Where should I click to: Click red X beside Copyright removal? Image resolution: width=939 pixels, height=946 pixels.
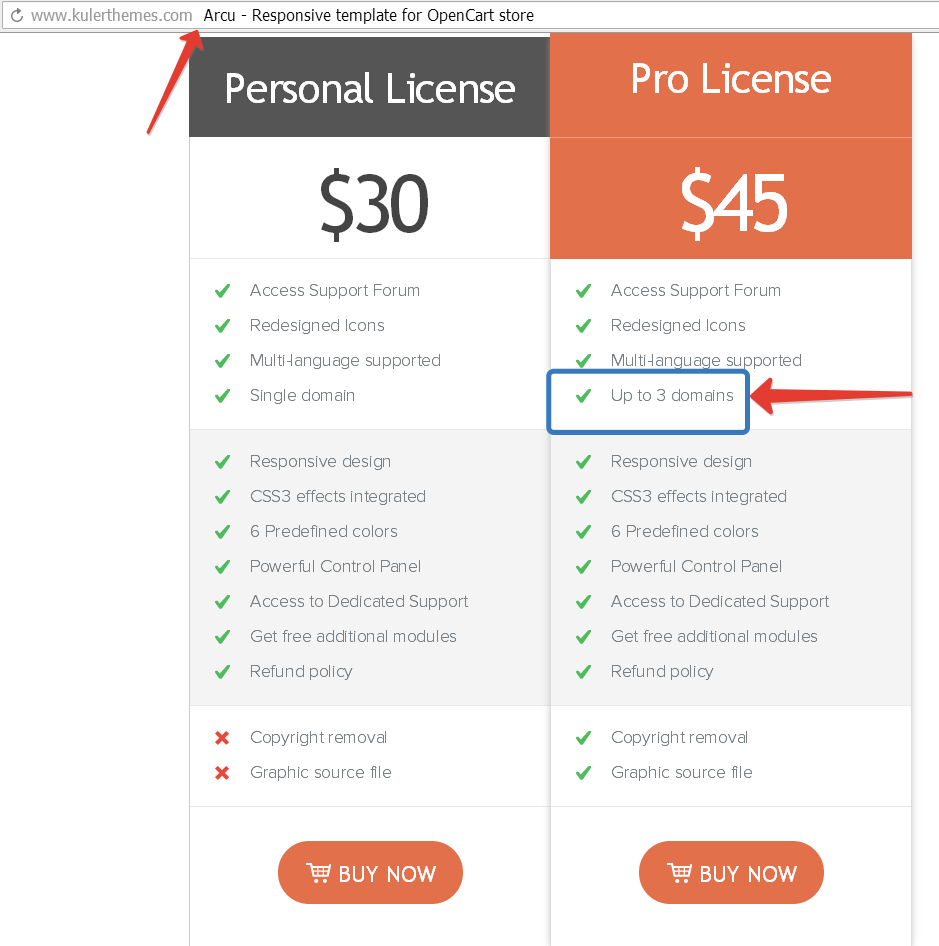click(x=222, y=738)
